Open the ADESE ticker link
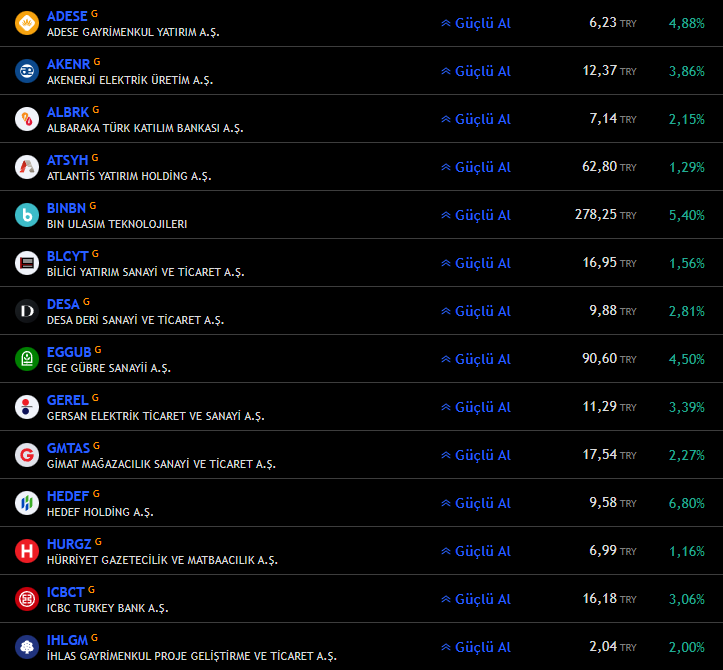 [67, 16]
